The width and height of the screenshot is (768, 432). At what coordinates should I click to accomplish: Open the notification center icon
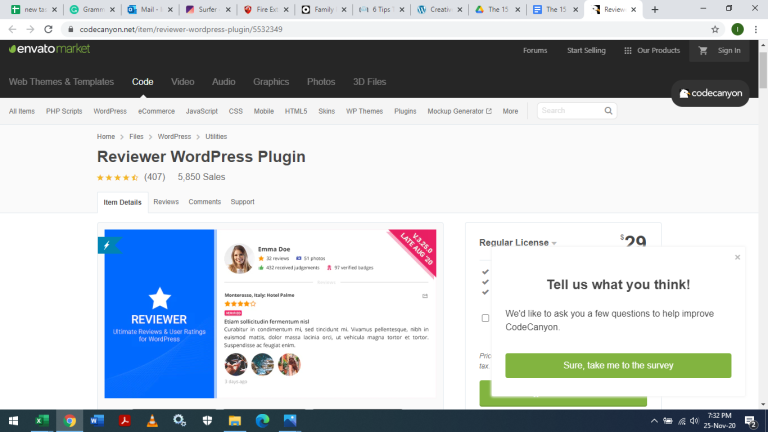point(750,421)
